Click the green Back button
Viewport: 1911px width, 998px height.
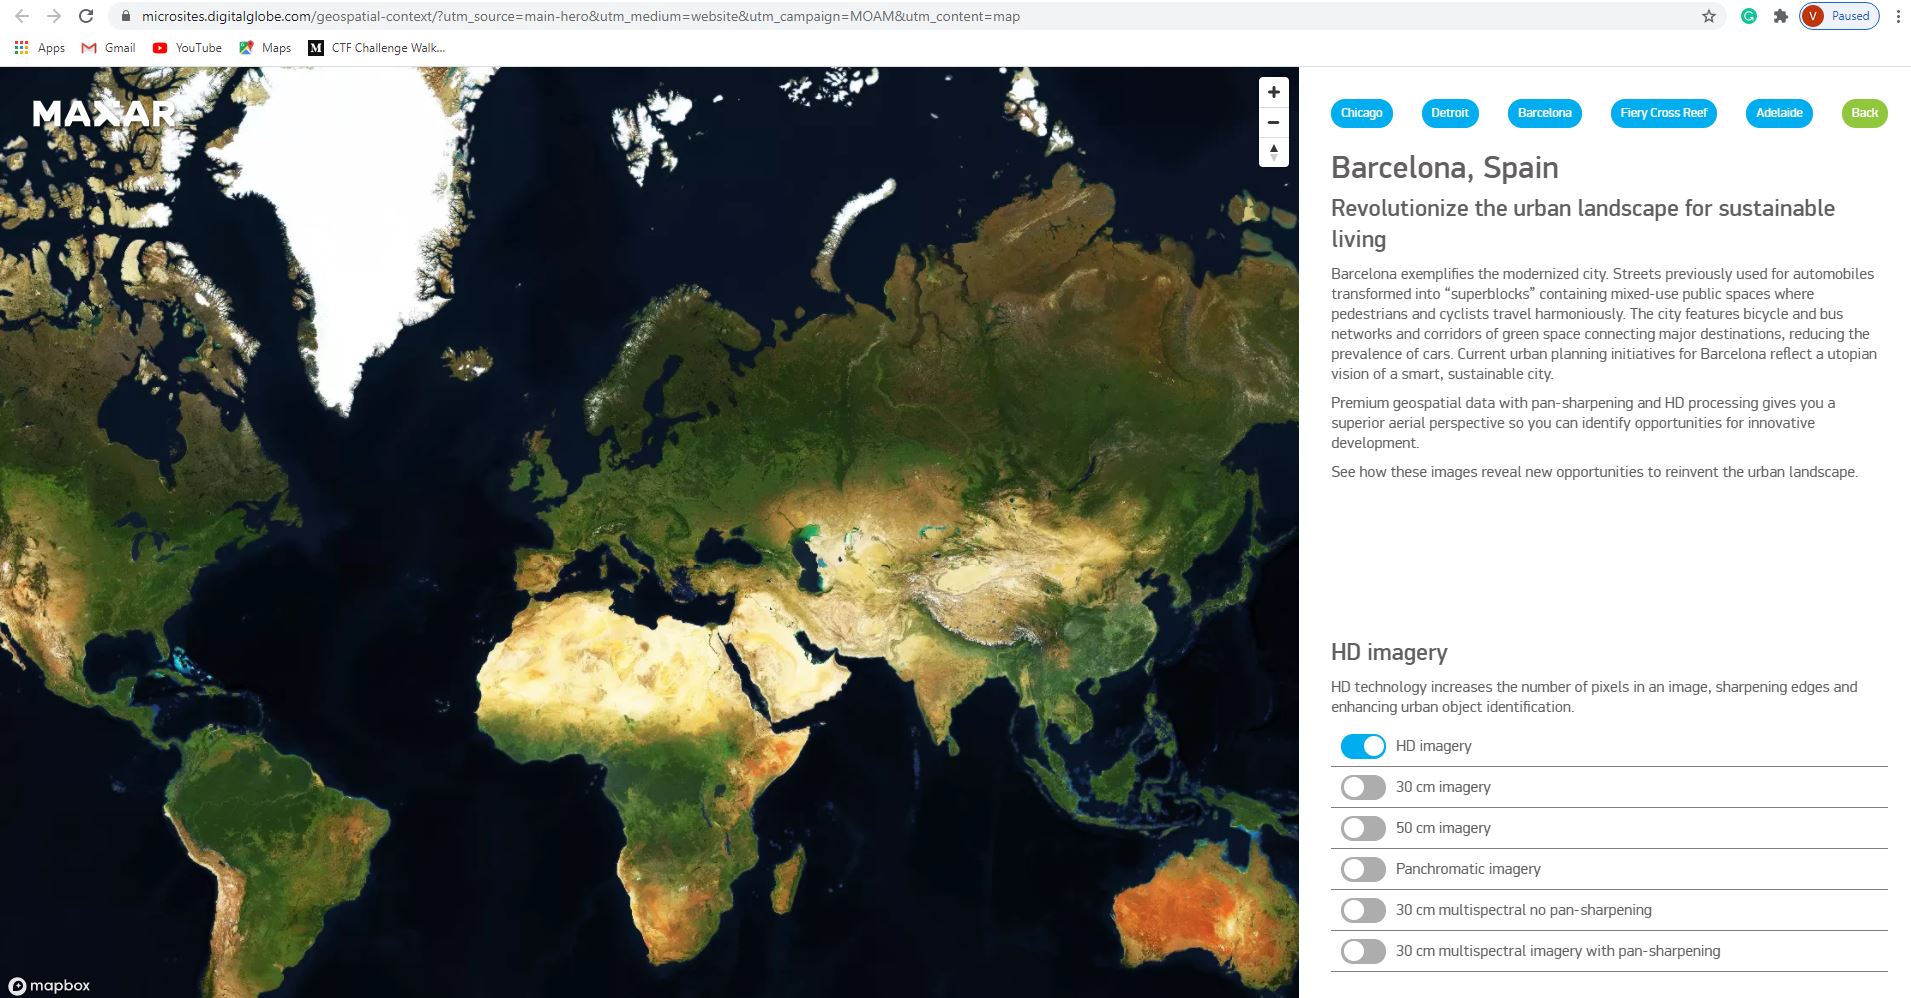(1862, 113)
